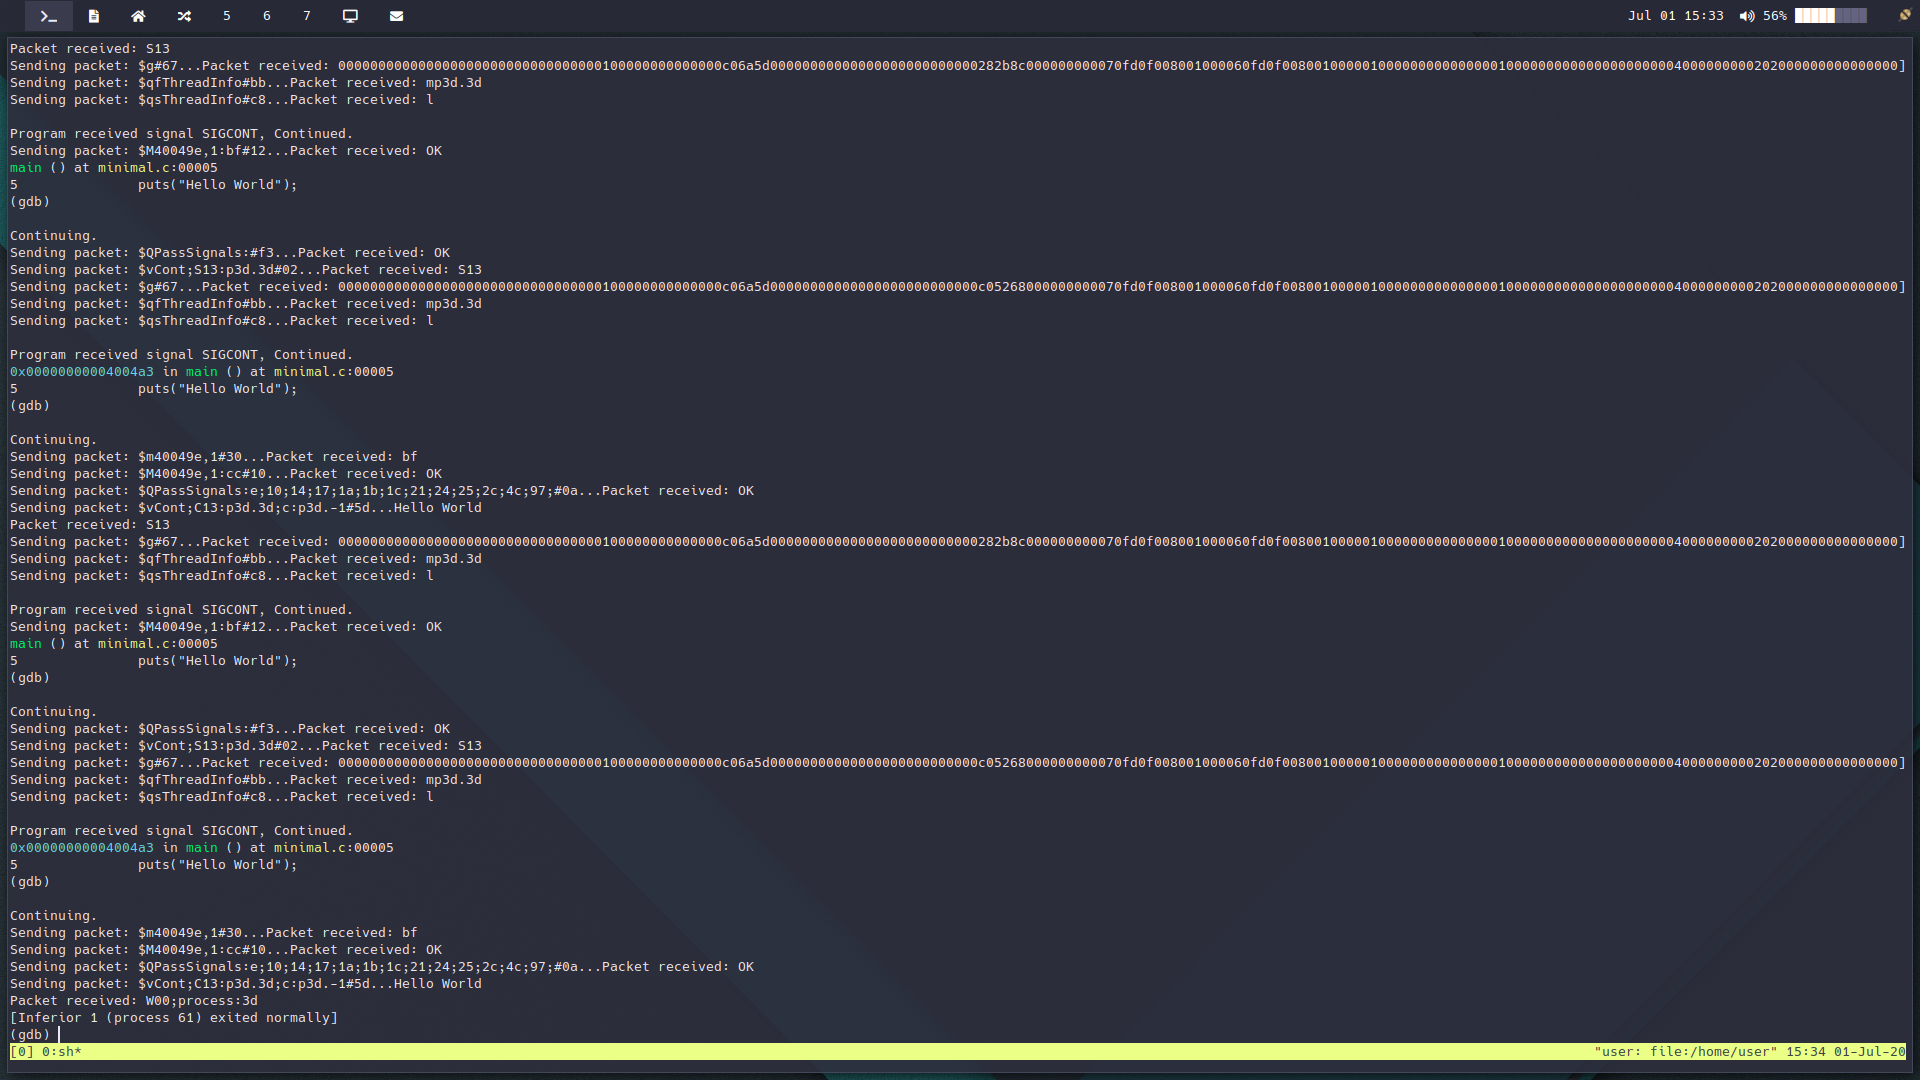Click the Jul 01 15:33 clock
Image resolution: width=1920 pixels, height=1080 pixels.
tap(1676, 16)
